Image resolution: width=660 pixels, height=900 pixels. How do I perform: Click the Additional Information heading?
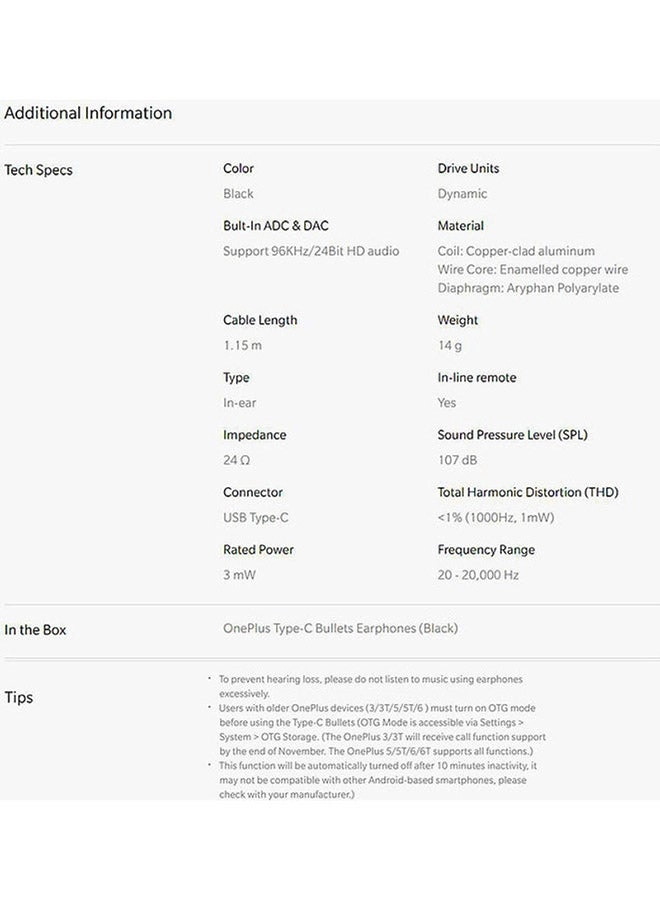point(88,113)
